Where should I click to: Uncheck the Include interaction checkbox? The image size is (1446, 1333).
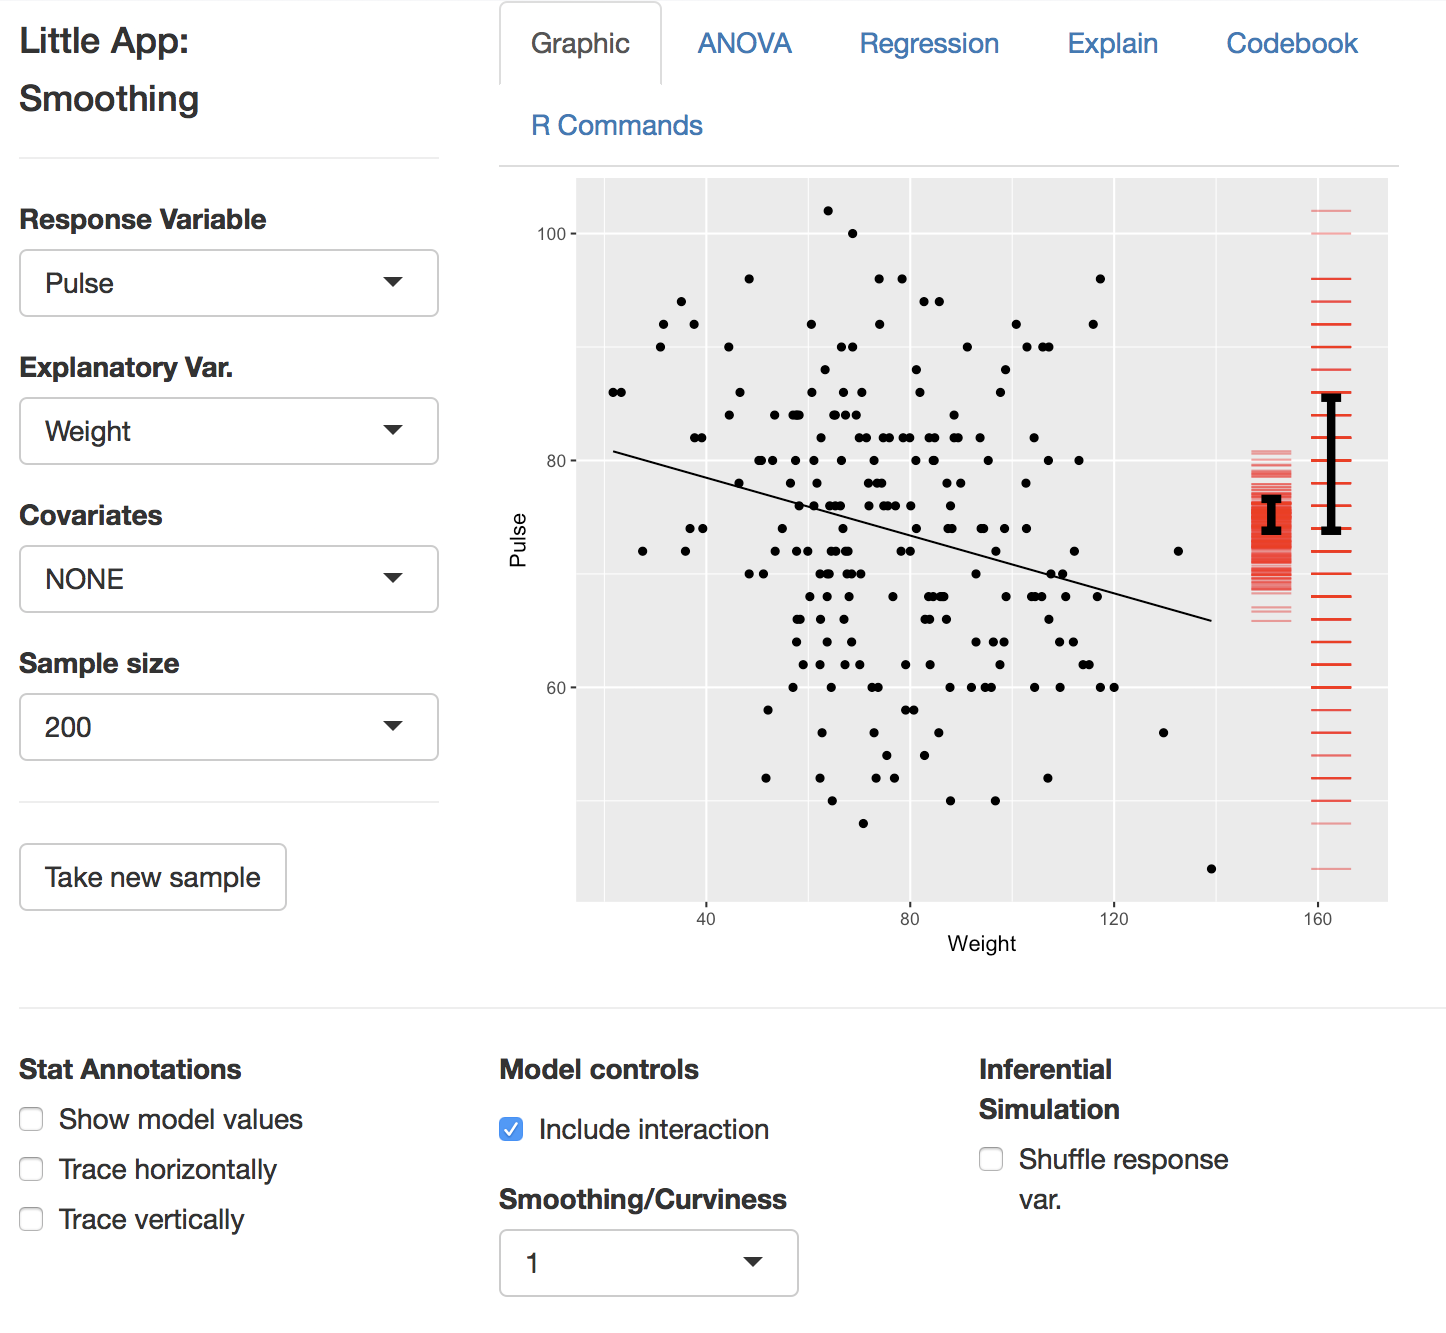click(511, 1129)
